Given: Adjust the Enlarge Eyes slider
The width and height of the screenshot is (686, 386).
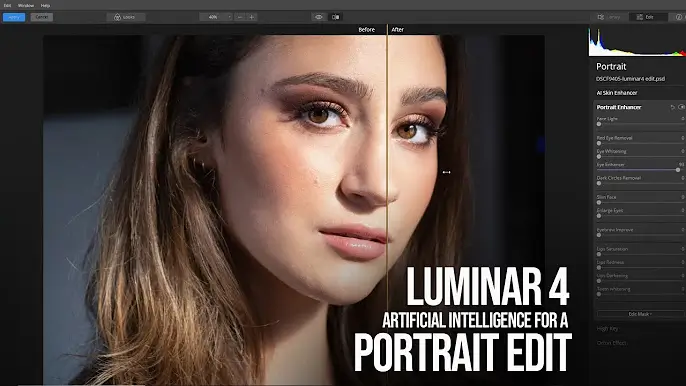Looking at the screenshot, I should pyautogui.click(x=641, y=216).
